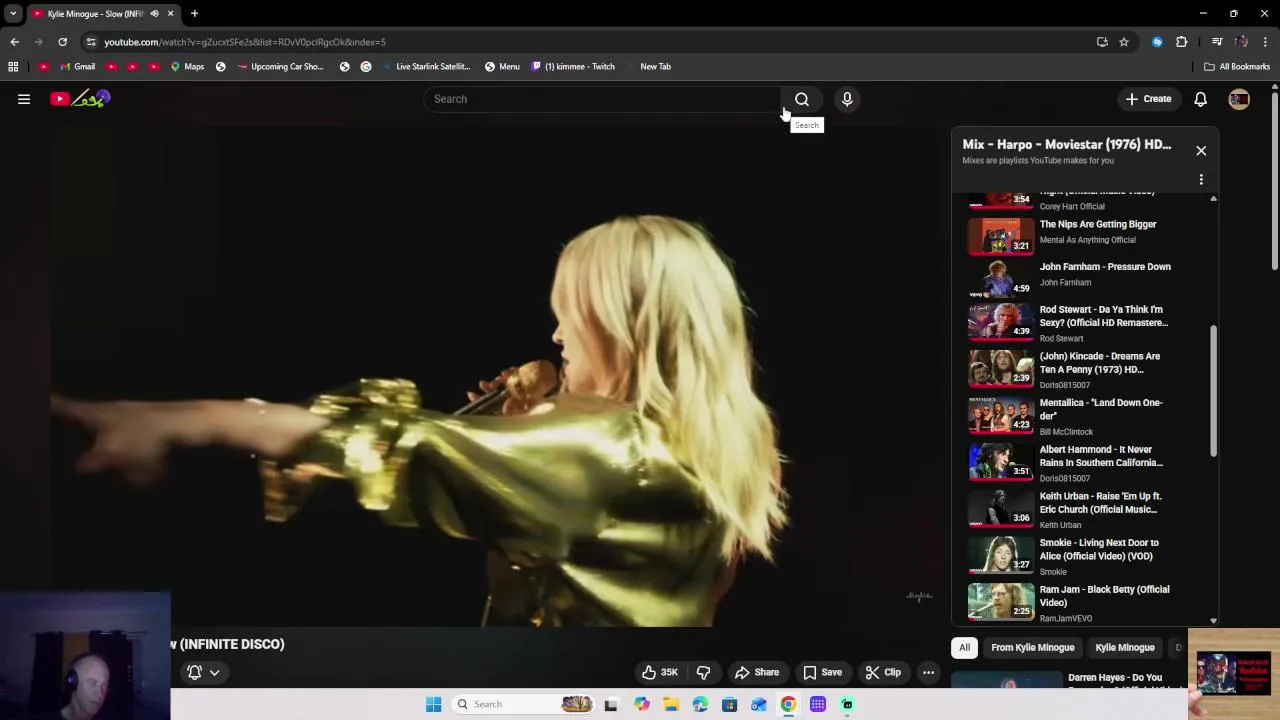Open the kimmee - Twitch bookmark
The height and width of the screenshot is (720, 1280).
click(x=573, y=66)
